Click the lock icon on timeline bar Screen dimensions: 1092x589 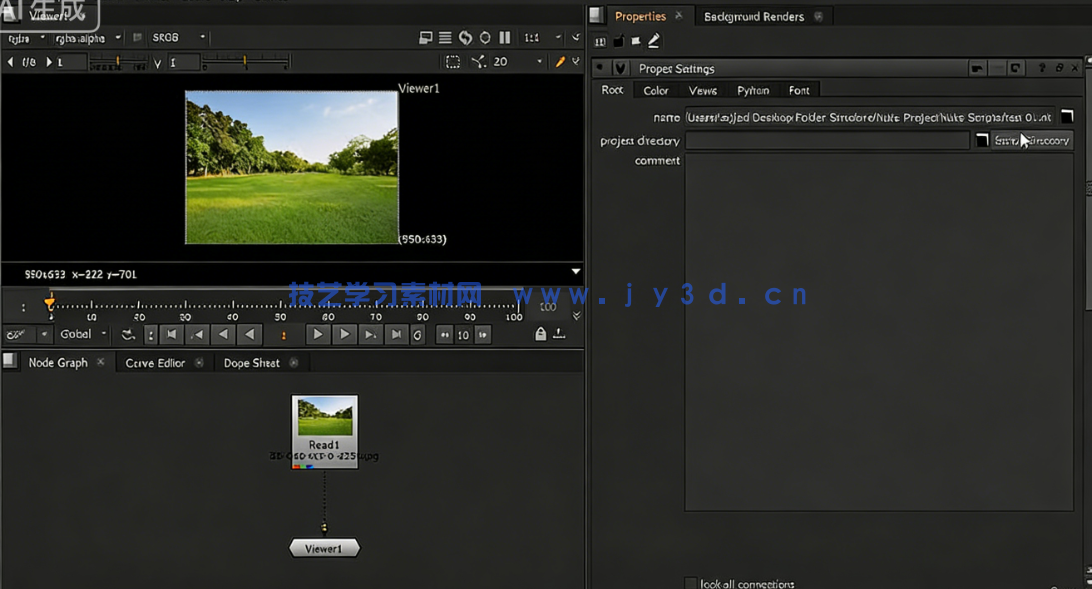541,334
